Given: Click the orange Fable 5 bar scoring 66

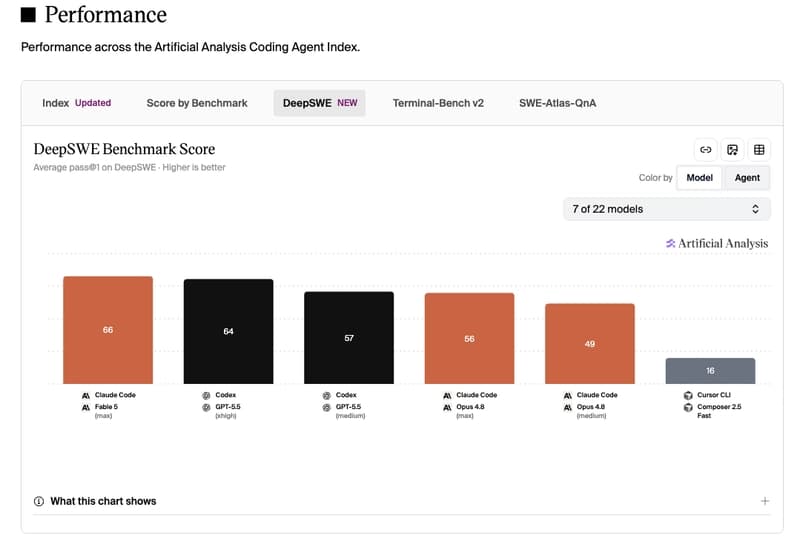Looking at the screenshot, I should click(108, 330).
